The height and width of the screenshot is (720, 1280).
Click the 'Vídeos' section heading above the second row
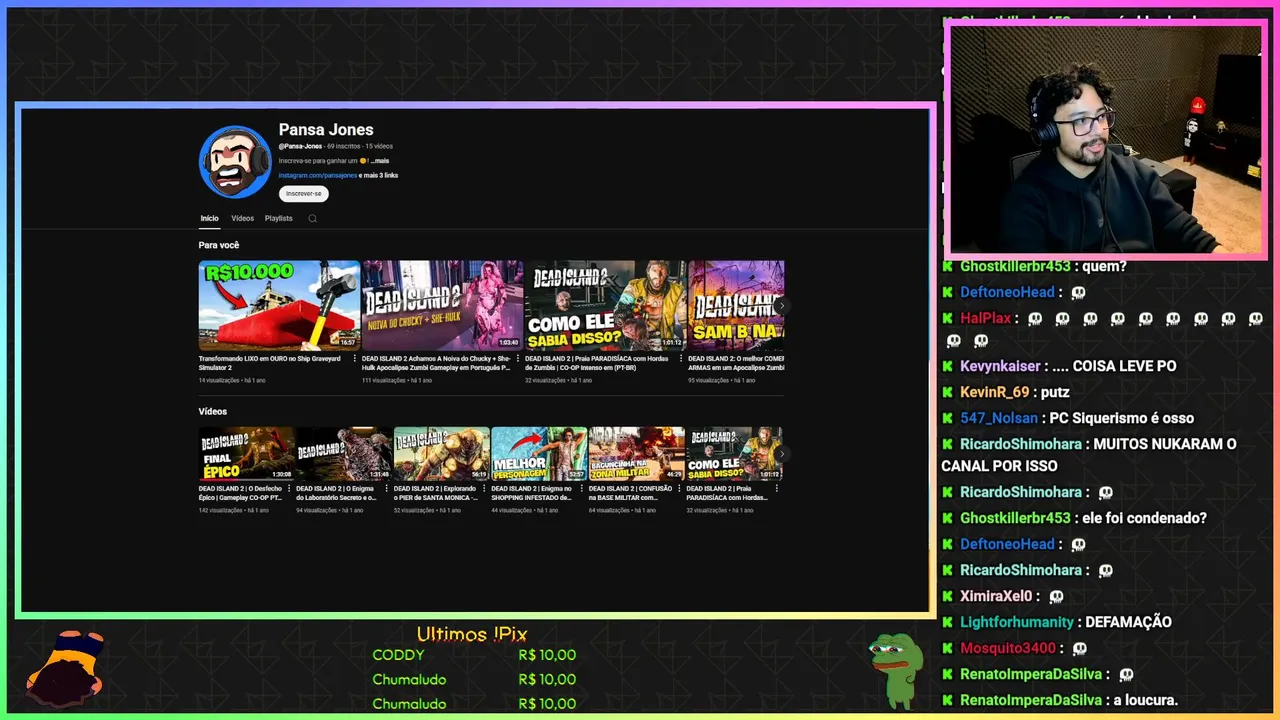213,411
